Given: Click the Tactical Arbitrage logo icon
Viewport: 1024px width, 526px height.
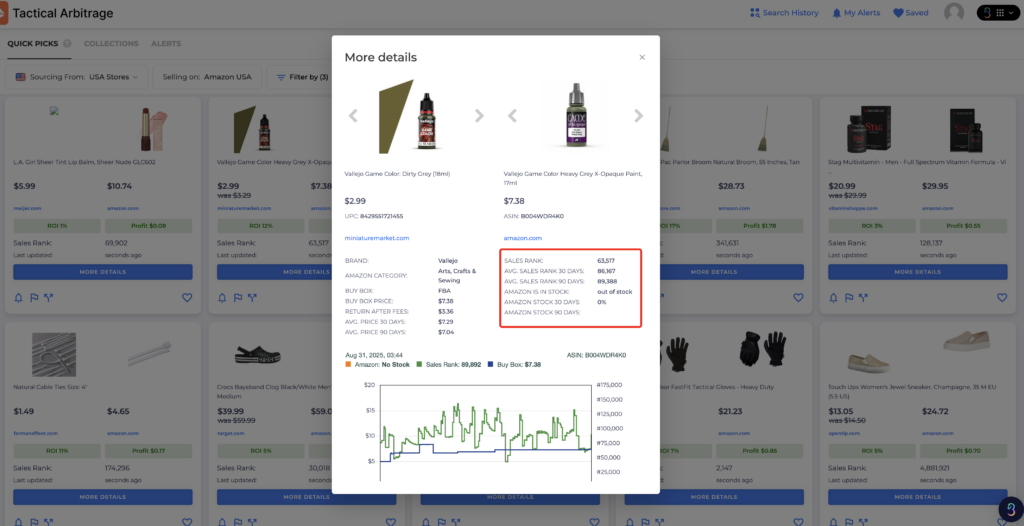Looking at the screenshot, I should (3, 13).
